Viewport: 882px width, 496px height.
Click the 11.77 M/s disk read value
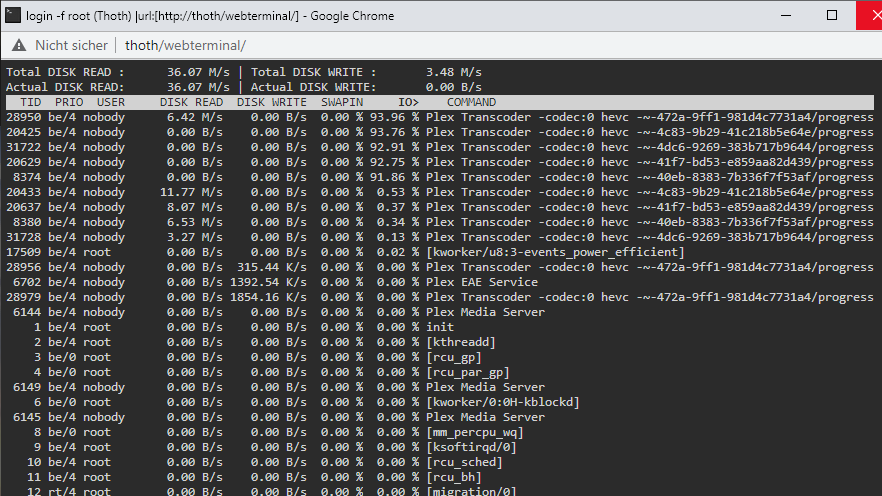pos(191,192)
